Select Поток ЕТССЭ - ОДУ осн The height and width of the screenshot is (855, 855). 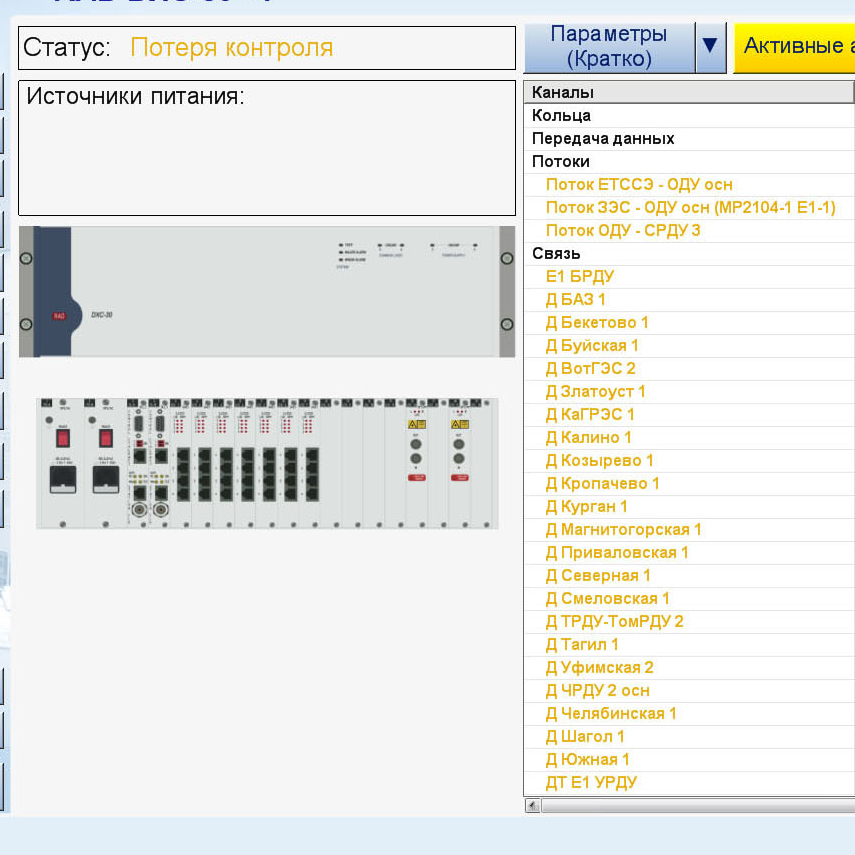[x=639, y=184]
